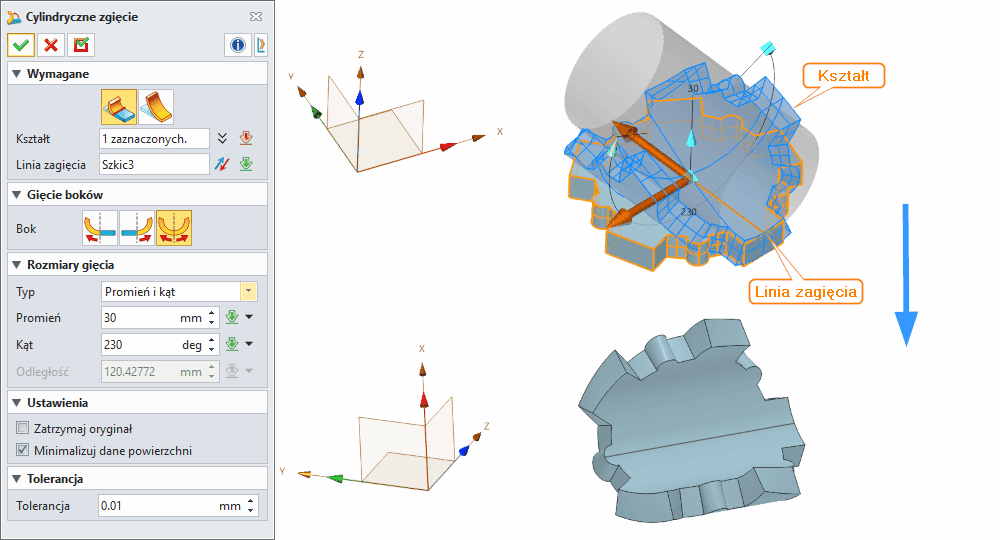Collapse the Ustawienia section
This screenshot has height=540, width=1000.
point(17,403)
